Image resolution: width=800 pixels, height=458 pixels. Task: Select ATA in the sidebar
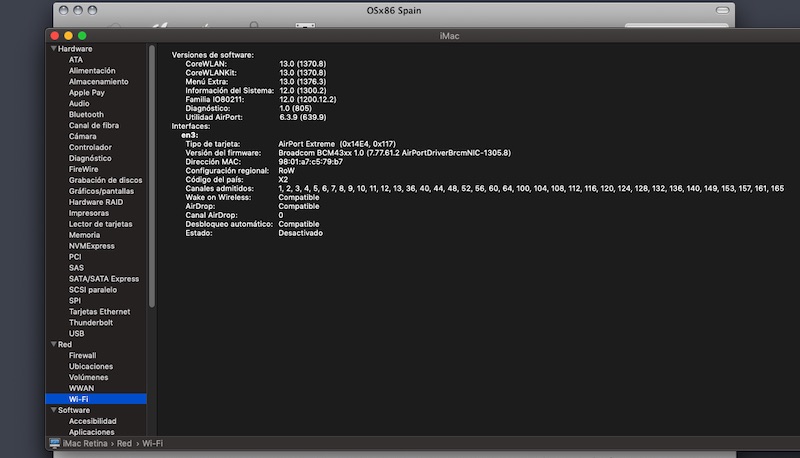coord(76,60)
